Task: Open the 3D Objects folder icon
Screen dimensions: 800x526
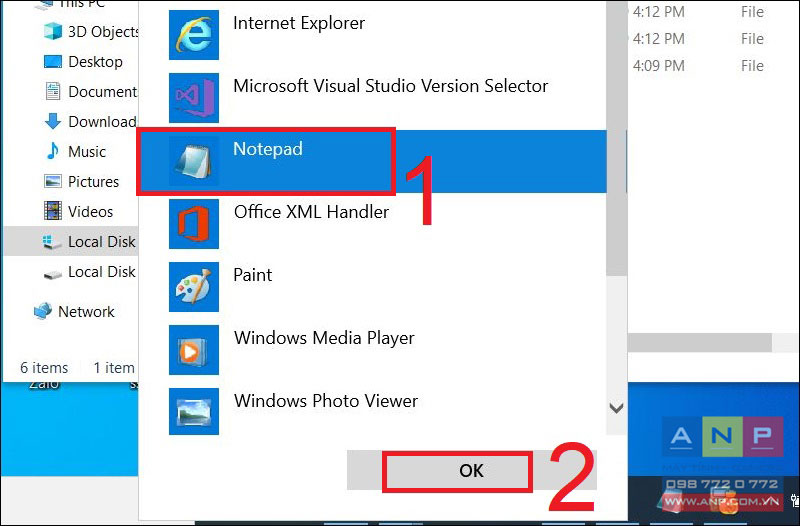Action: (x=53, y=31)
